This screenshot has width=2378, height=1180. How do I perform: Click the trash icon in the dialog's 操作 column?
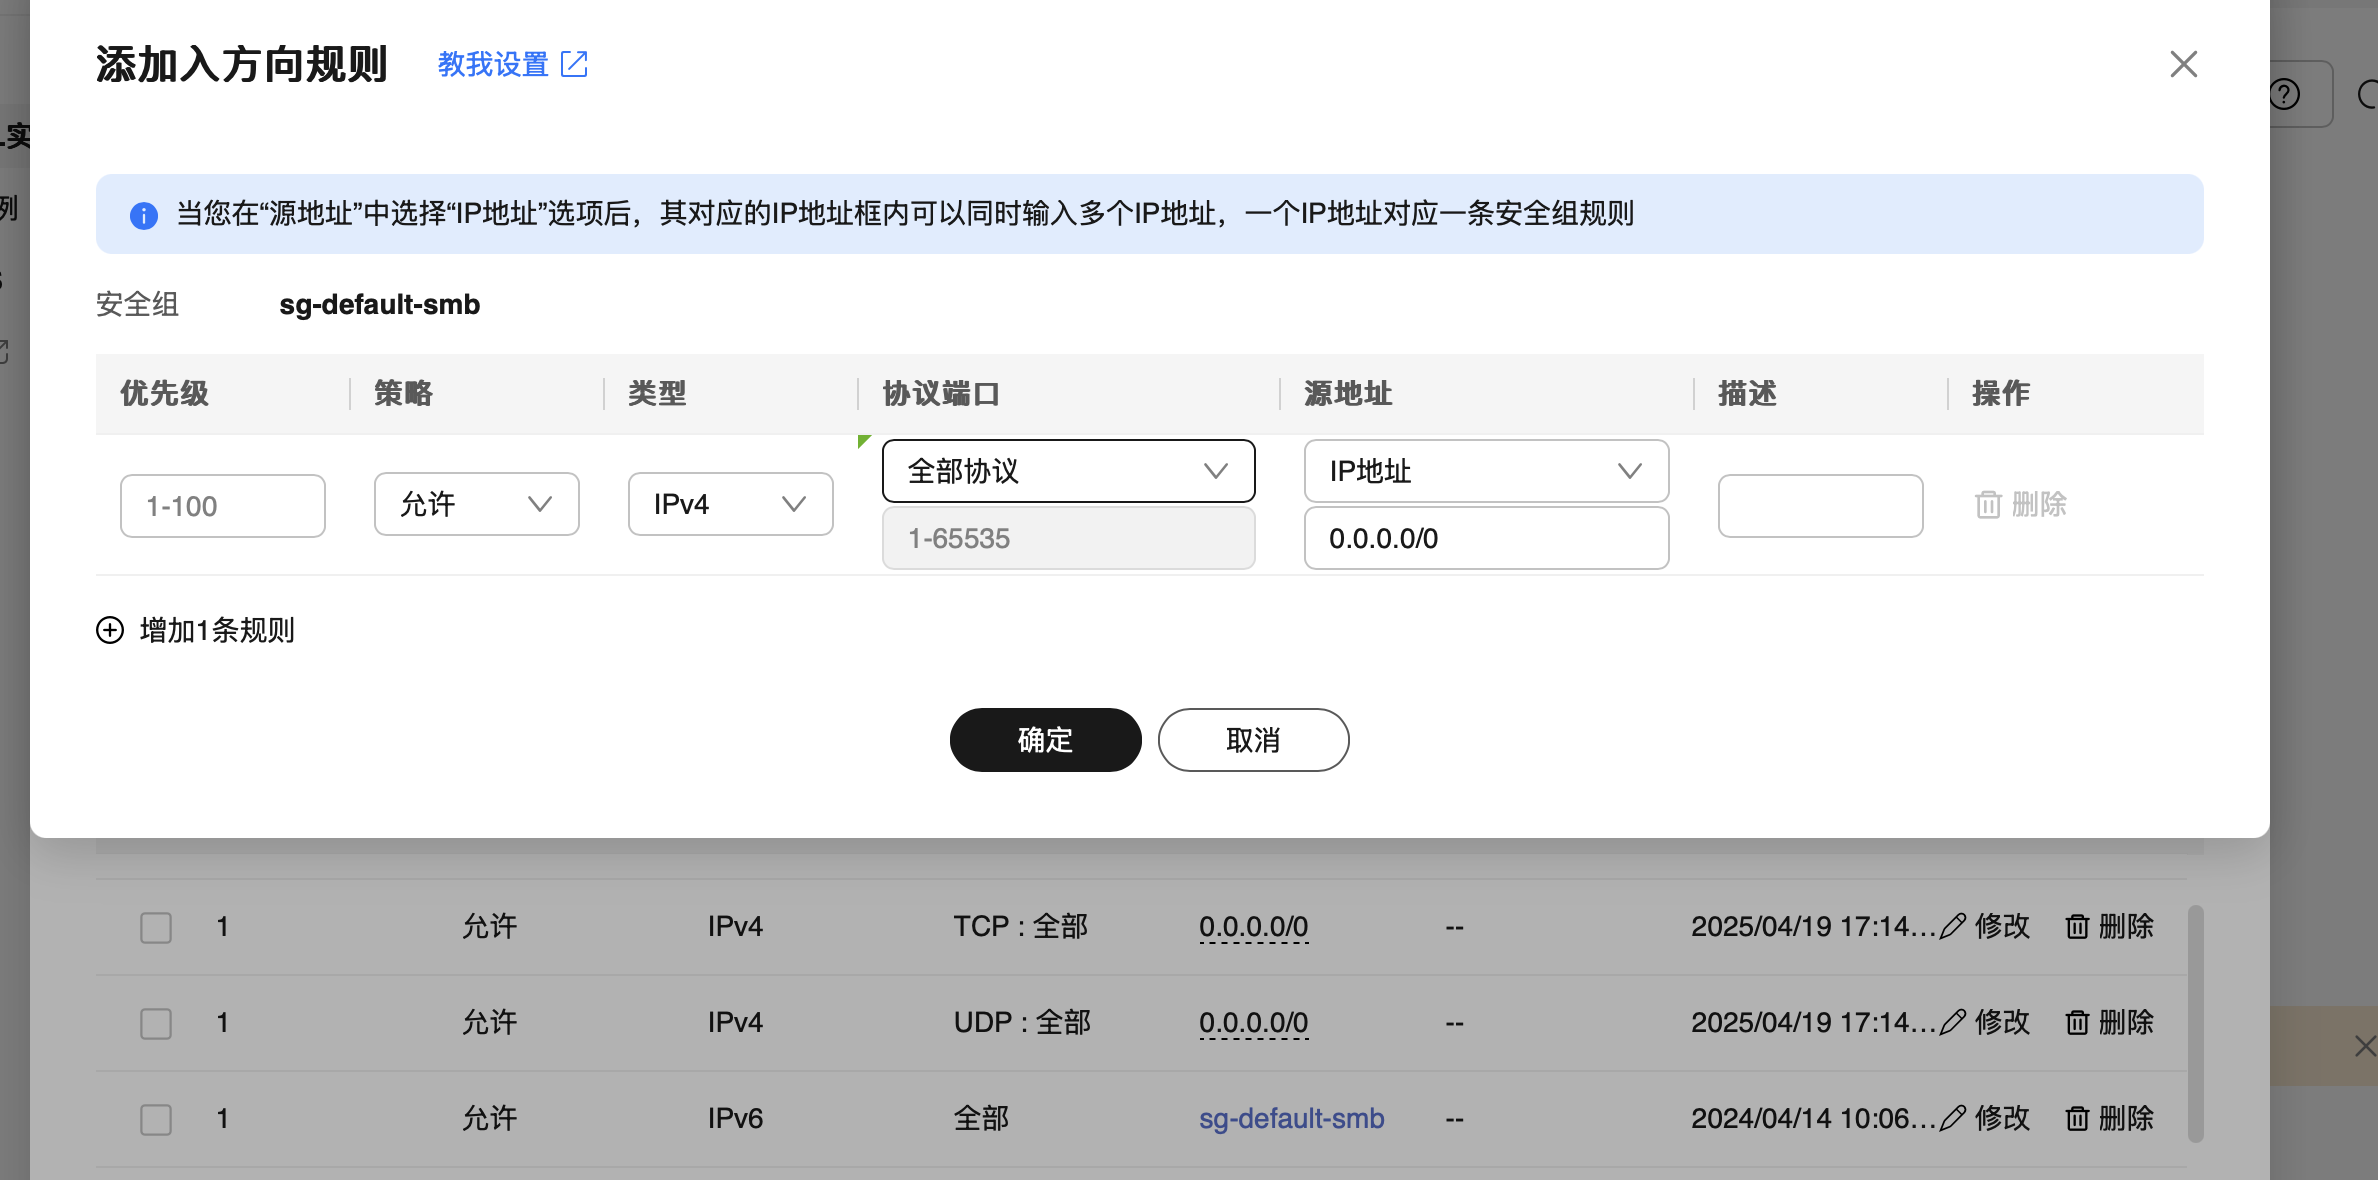(1988, 505)
